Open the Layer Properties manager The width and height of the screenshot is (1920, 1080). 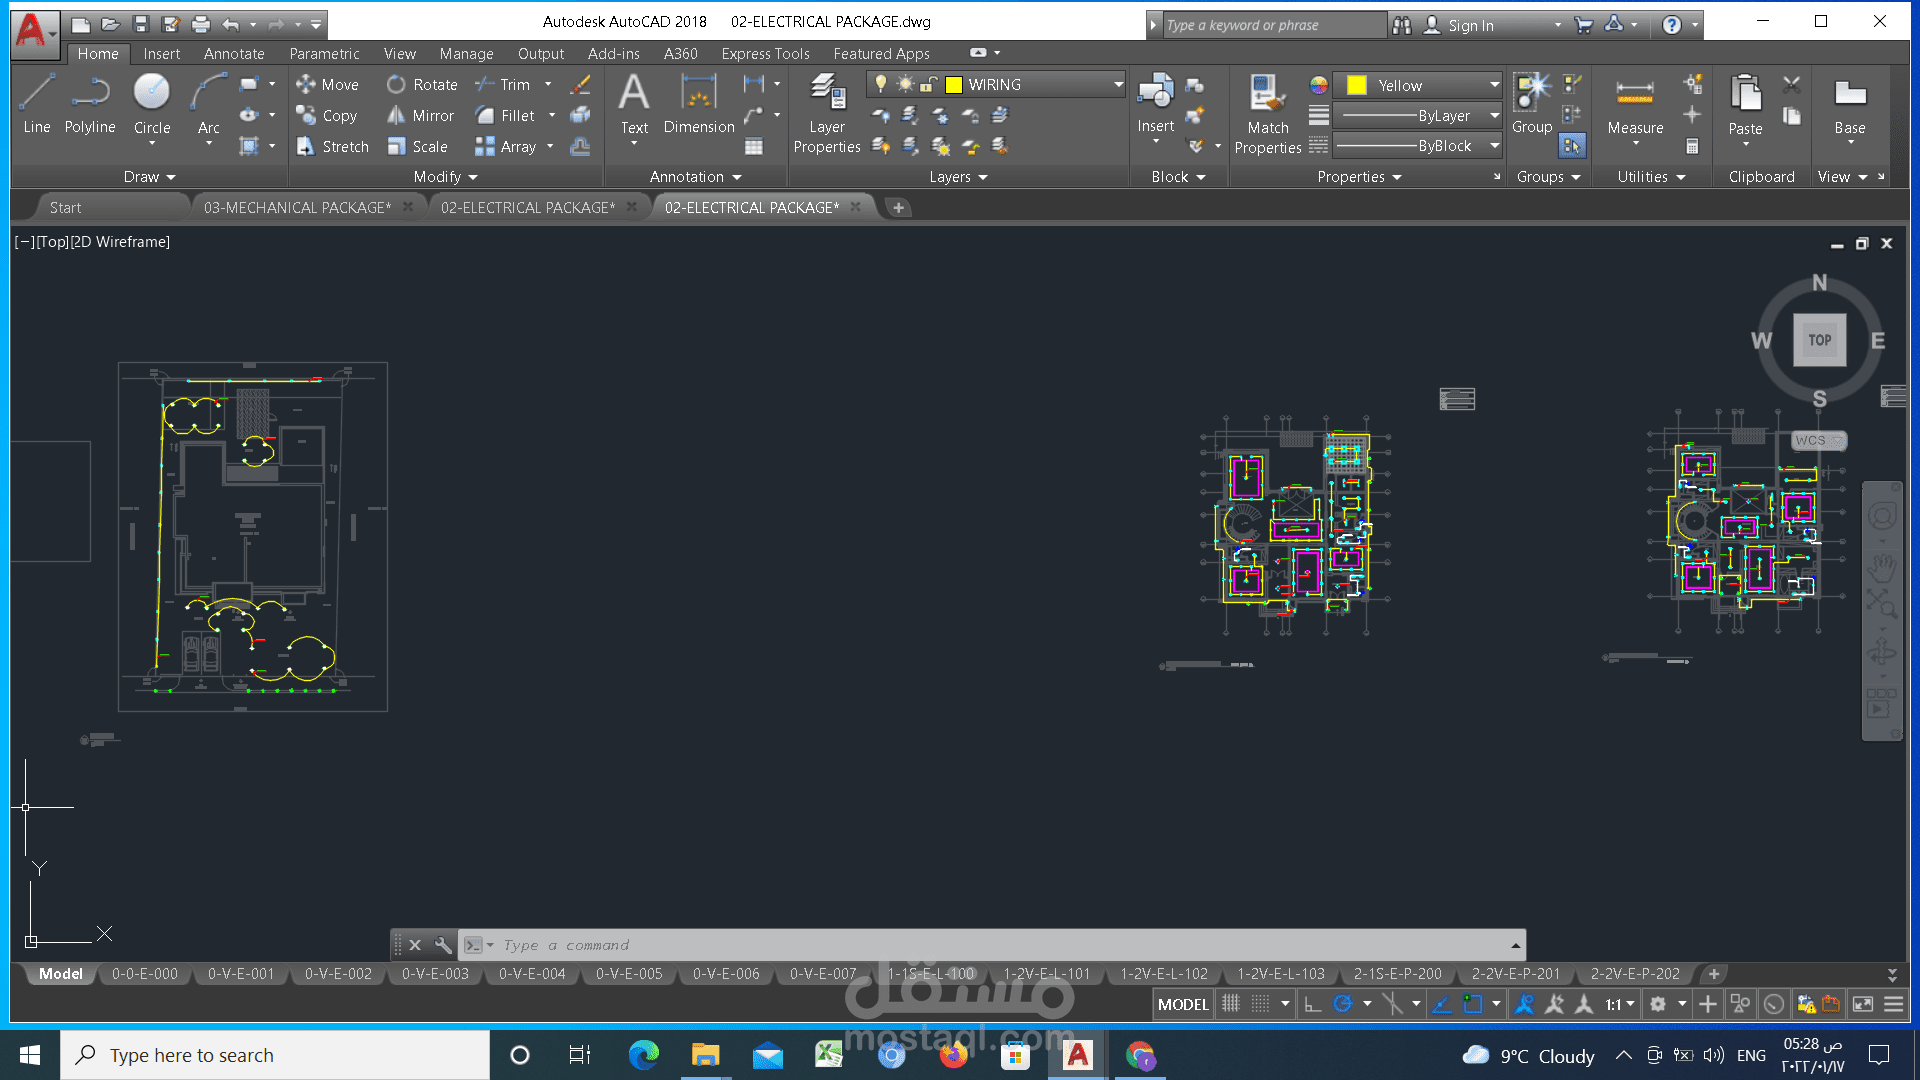pos(827,113)
